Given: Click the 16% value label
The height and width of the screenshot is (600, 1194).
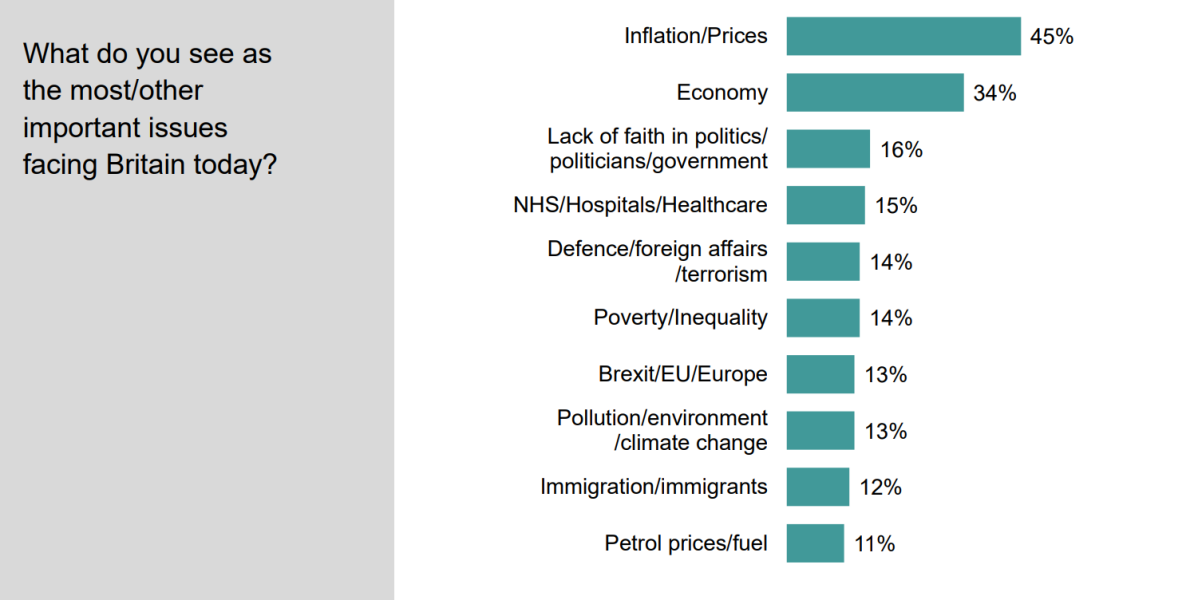Looking at the screenshot, I should coord(901,150).
